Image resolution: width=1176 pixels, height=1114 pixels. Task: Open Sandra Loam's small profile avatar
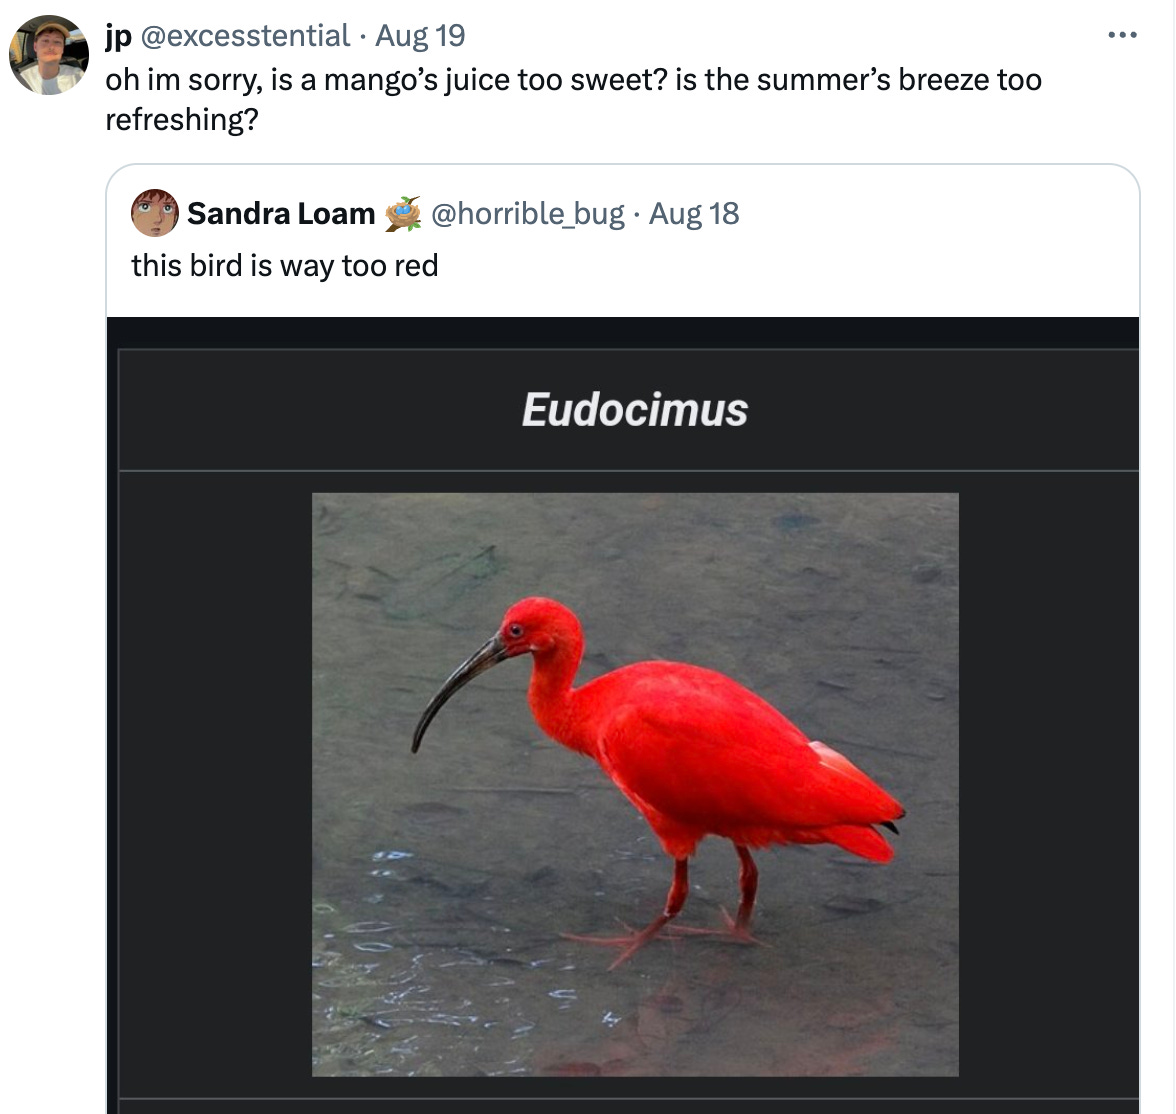tap(154, 213)
